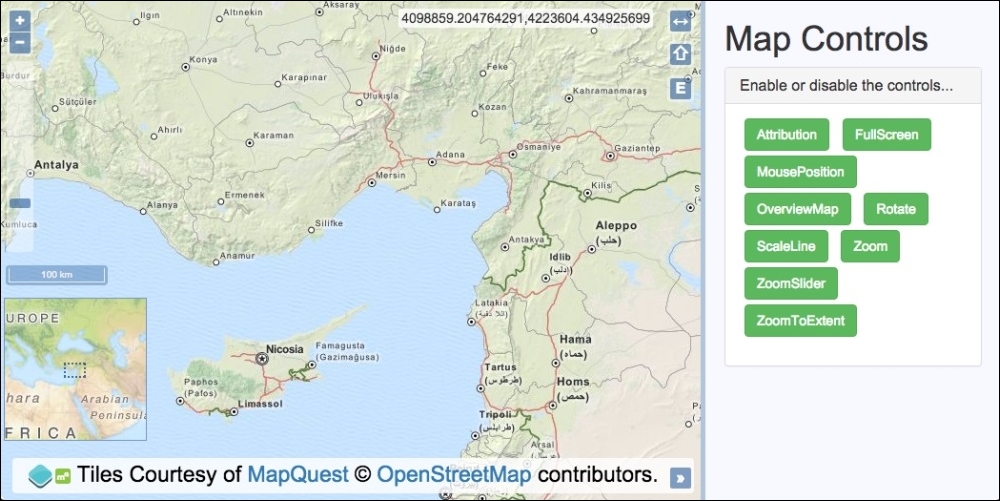The image size is (1000, 501).
Task: Click the Anamur town label
Action: (x=237, y=256)
